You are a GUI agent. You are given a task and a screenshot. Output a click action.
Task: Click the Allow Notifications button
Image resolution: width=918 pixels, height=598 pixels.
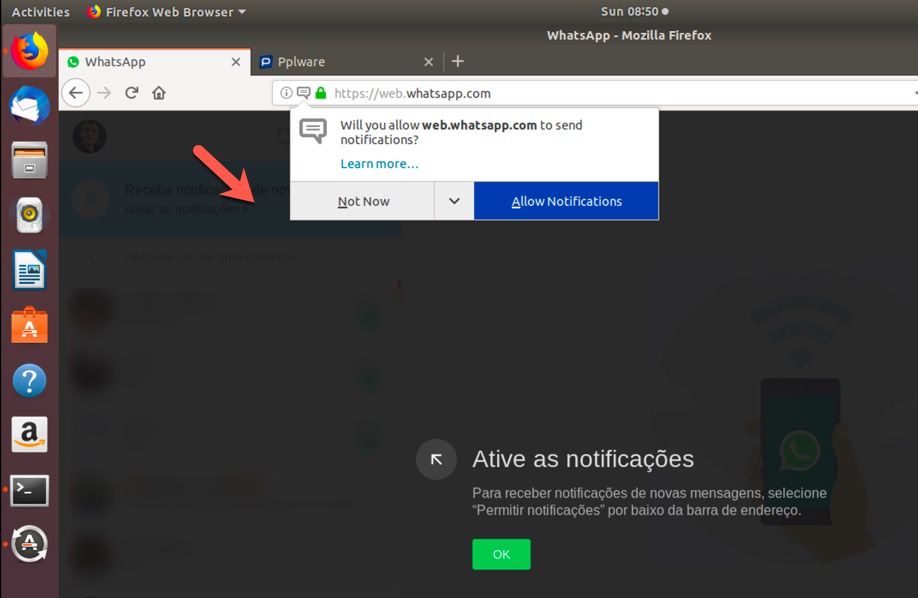[x=566, y=200]
